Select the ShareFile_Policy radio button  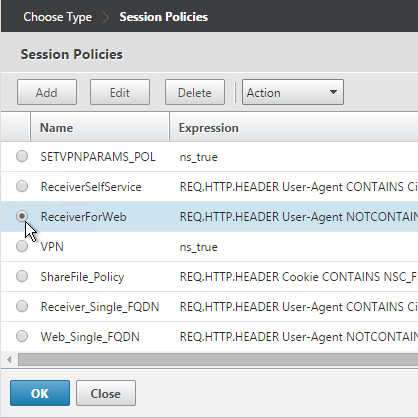click(x=22, y=276)
